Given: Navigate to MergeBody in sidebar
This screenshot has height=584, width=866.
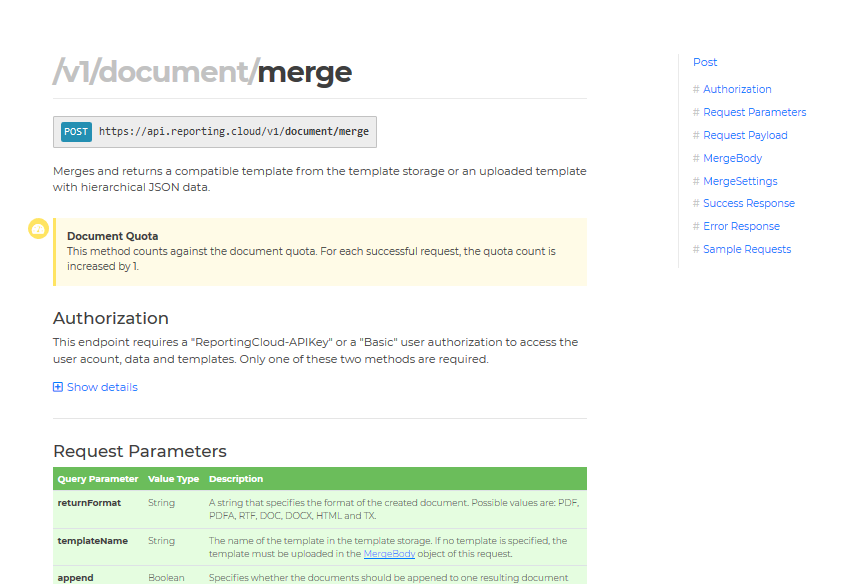Looking at the screenshot, I should [732, 159].
